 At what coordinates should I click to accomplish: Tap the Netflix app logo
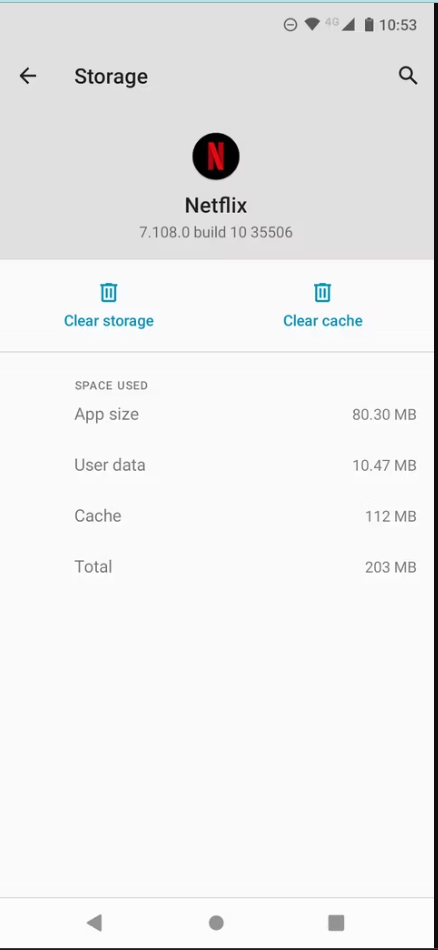[x=216, y=156]
